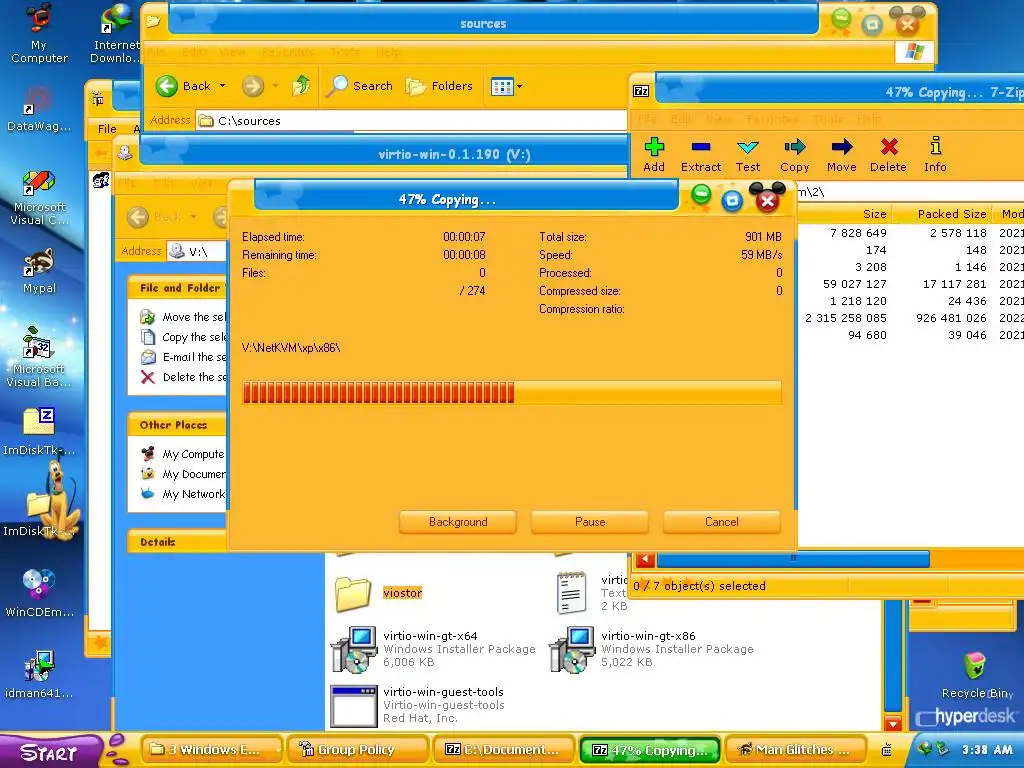Expand Back history dropdown in sources window
Viewport: 1024px width, 768px height.
(x=222, y=86)
